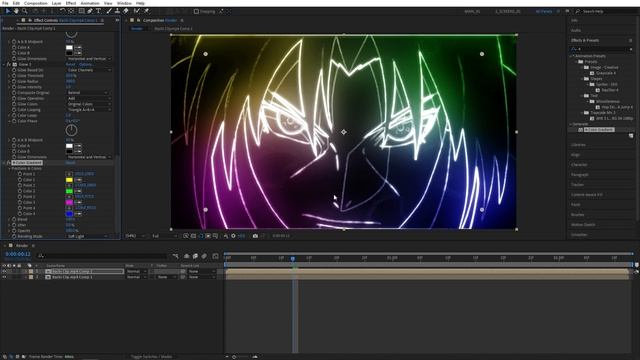Collapse the Positions & Colors group
The image size is (640, 360).
tap(9, 168)
